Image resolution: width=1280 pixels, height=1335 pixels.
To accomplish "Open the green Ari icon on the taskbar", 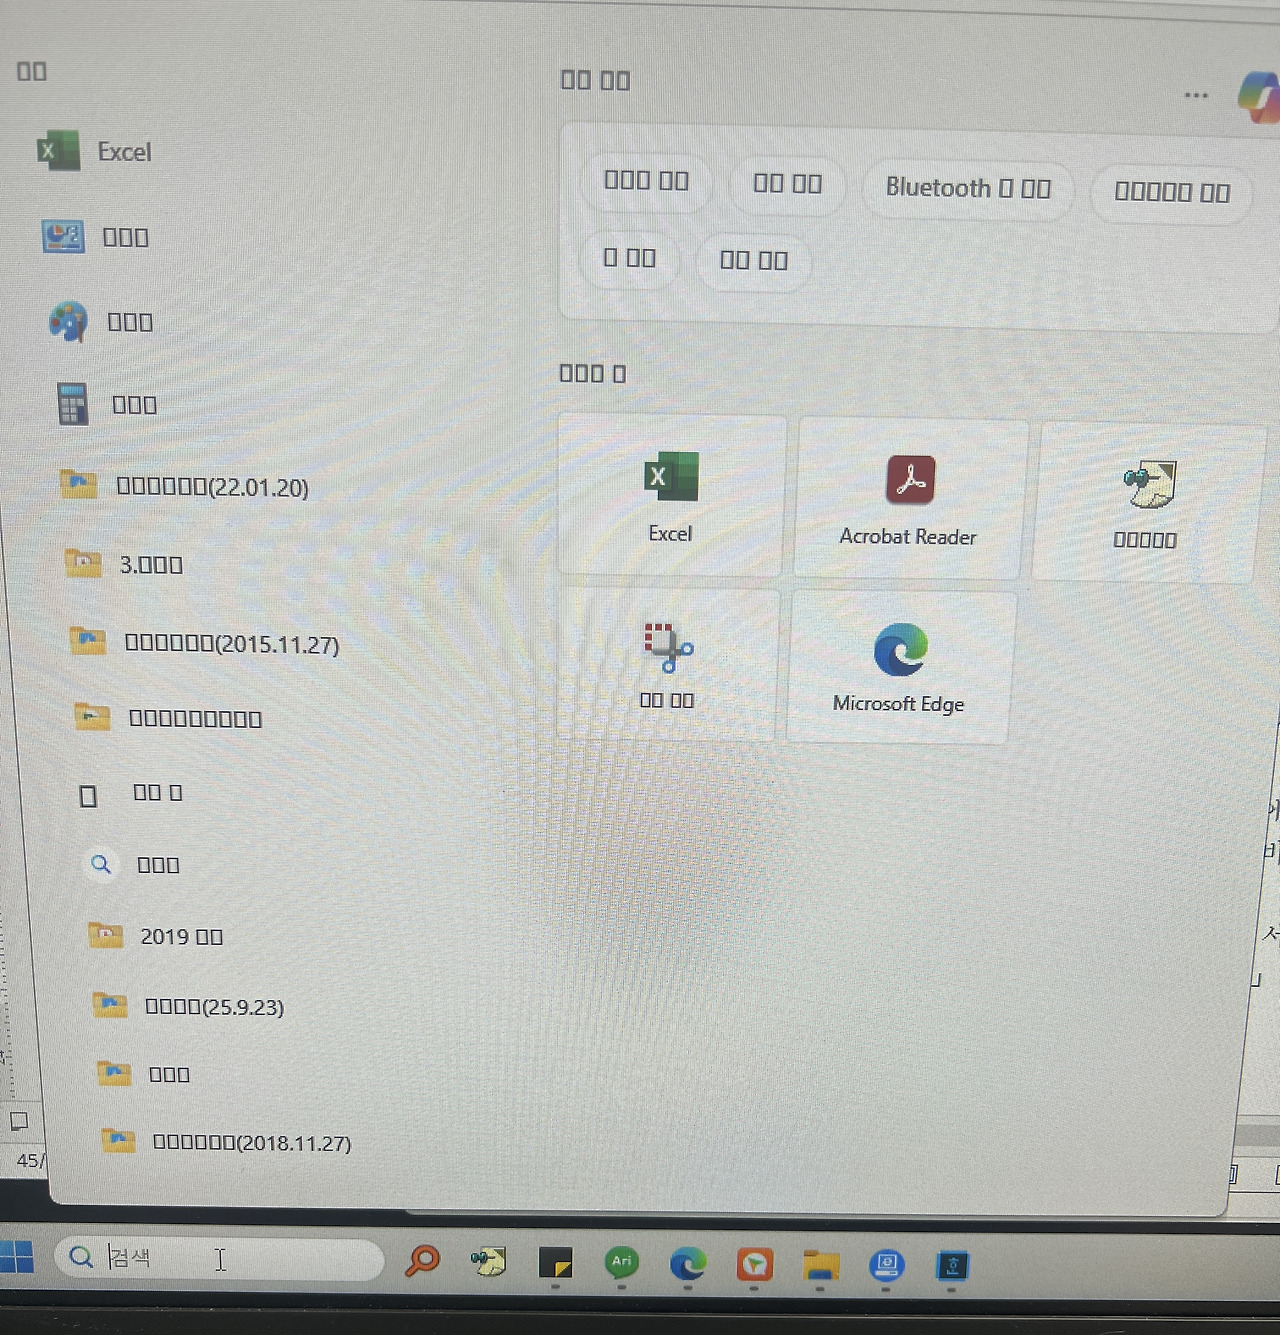I will pyautogui.click(x=622, y=1263).
